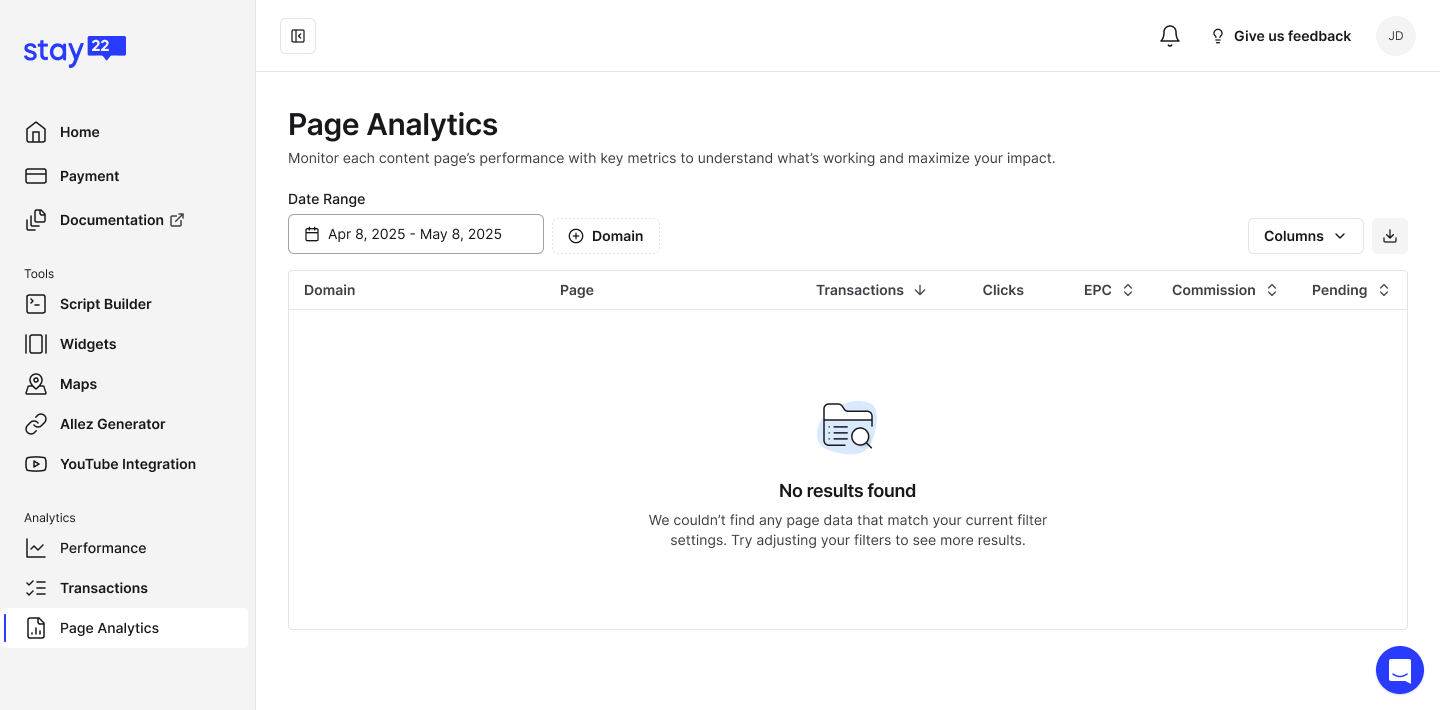Viewport: 1440px width, 710px height.
Task: Add a Domain filter
Action: (x=606, y=236)
